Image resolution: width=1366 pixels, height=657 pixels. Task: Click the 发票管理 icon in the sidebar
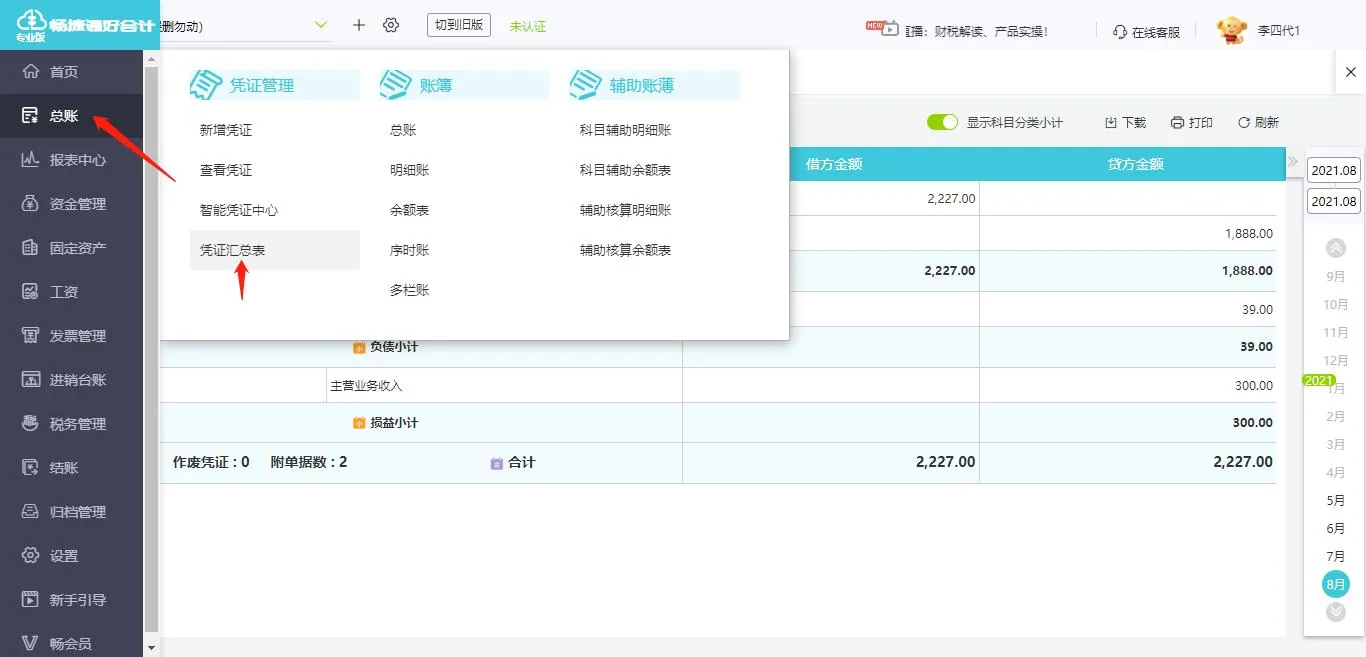30,336
